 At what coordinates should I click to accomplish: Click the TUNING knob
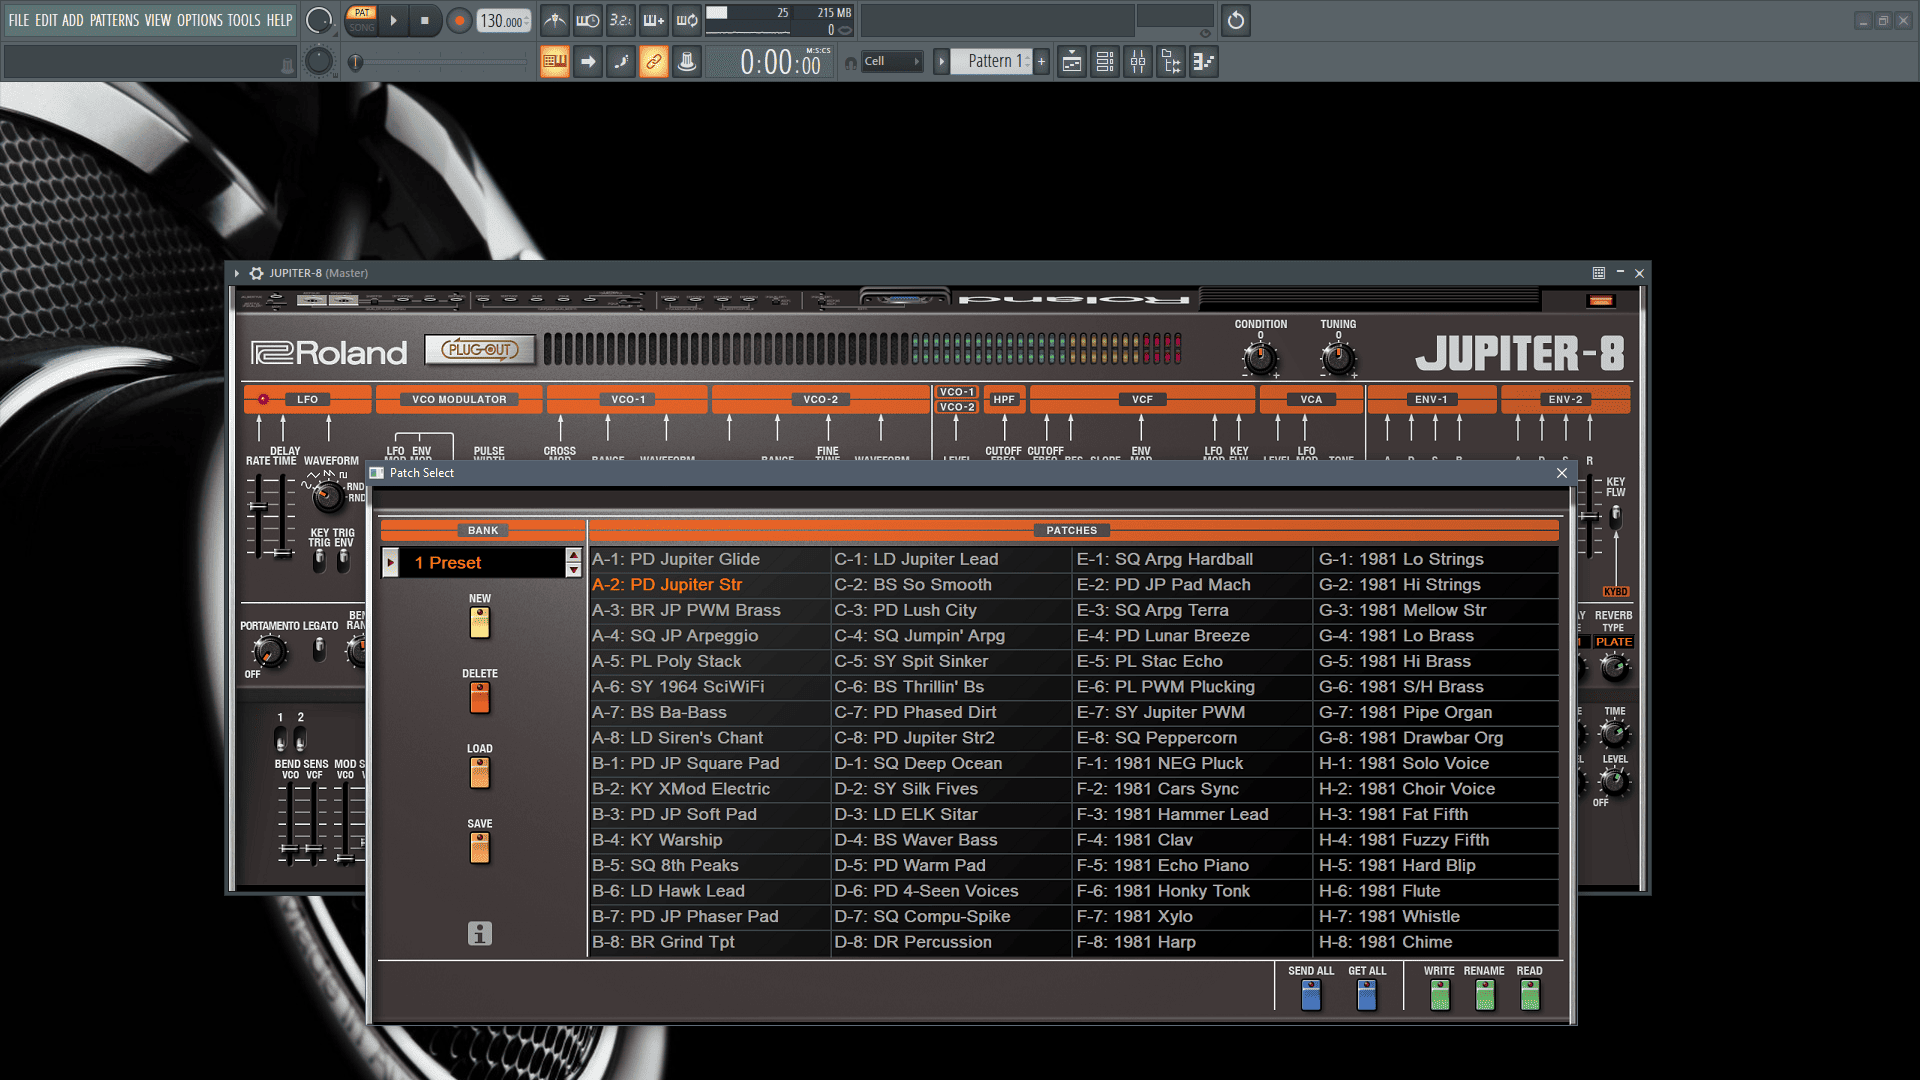[1338, 358]
